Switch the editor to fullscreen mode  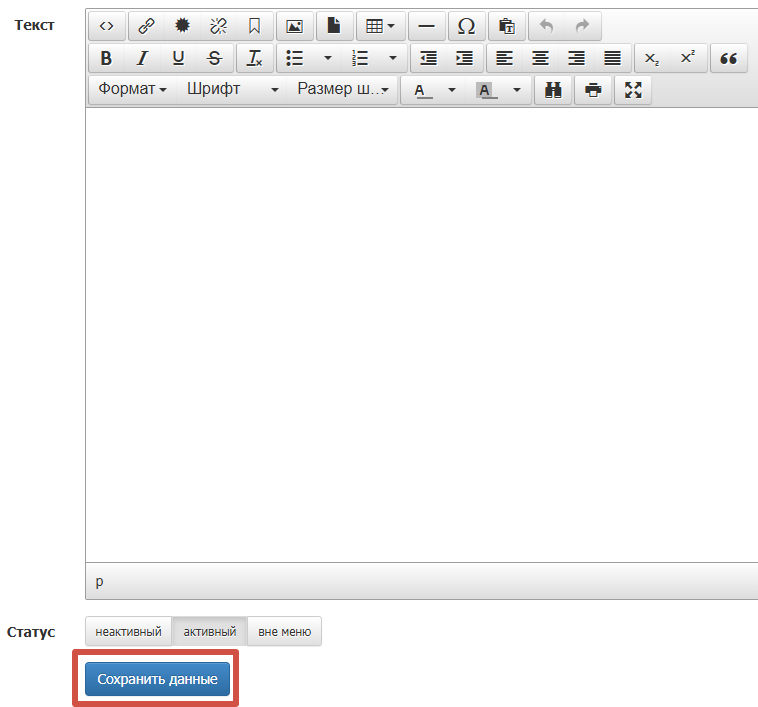tap(632, 90)
